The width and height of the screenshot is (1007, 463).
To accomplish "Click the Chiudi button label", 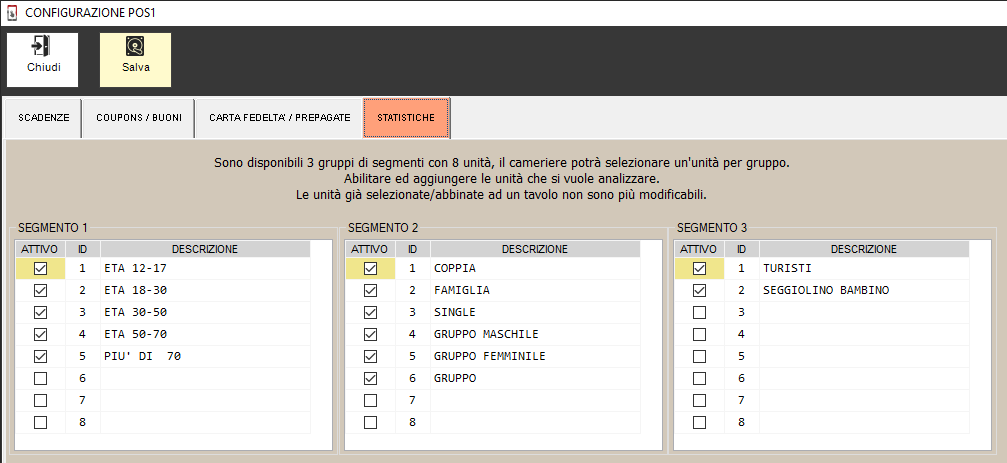I will point(43,68).
